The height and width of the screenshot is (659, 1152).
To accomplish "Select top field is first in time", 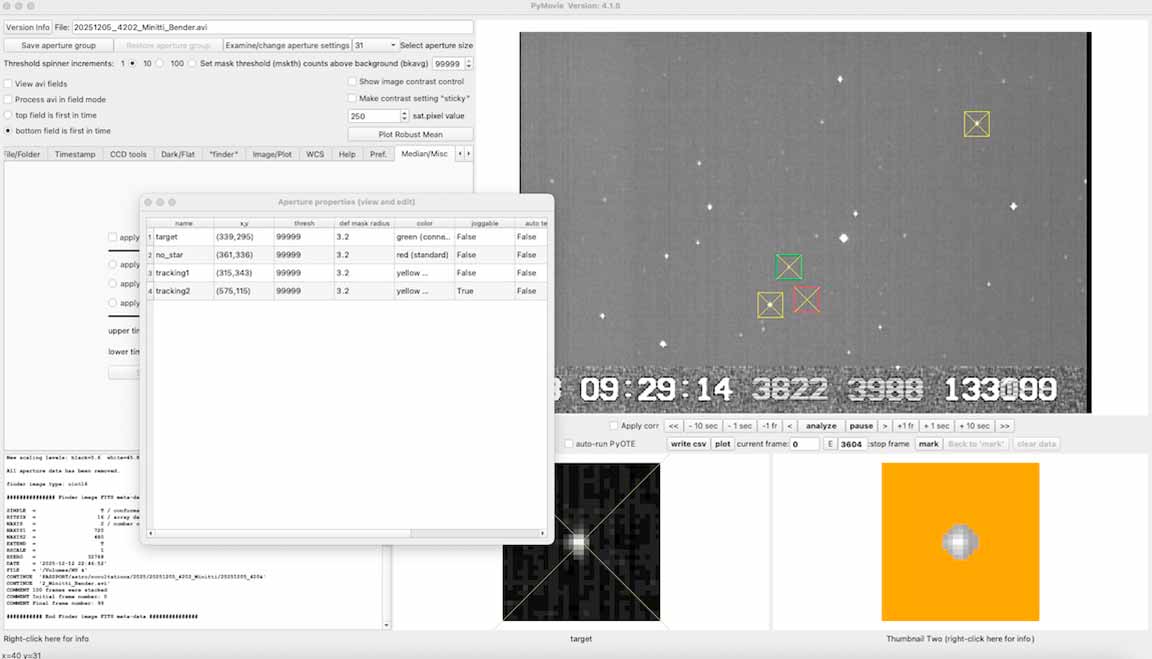I will click(x=9, y=115).
